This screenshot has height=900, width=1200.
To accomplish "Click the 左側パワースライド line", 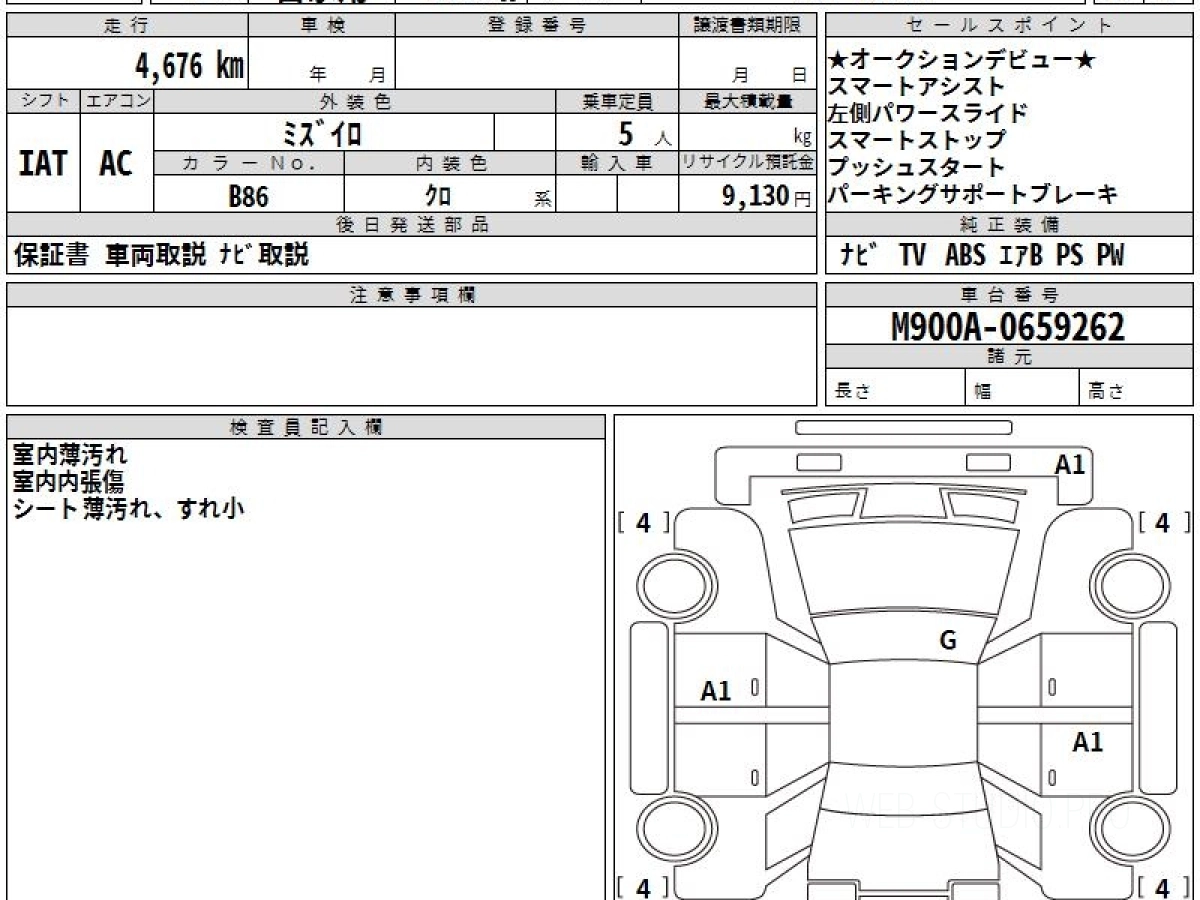I will pyautogui.click(x=928, y=114).
